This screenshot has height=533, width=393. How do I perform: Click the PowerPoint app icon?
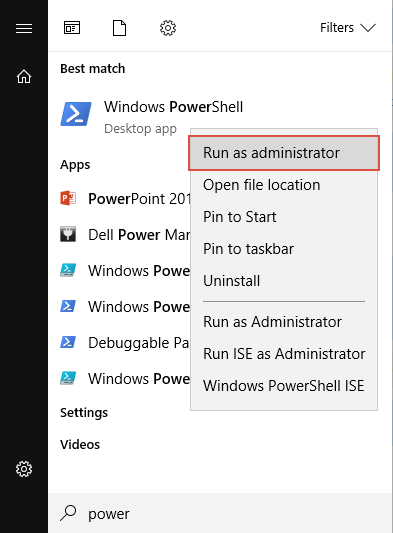tap(68, 199)
